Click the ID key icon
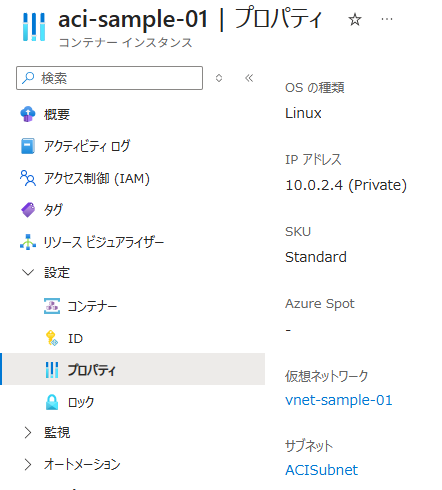 coord(52,338)
